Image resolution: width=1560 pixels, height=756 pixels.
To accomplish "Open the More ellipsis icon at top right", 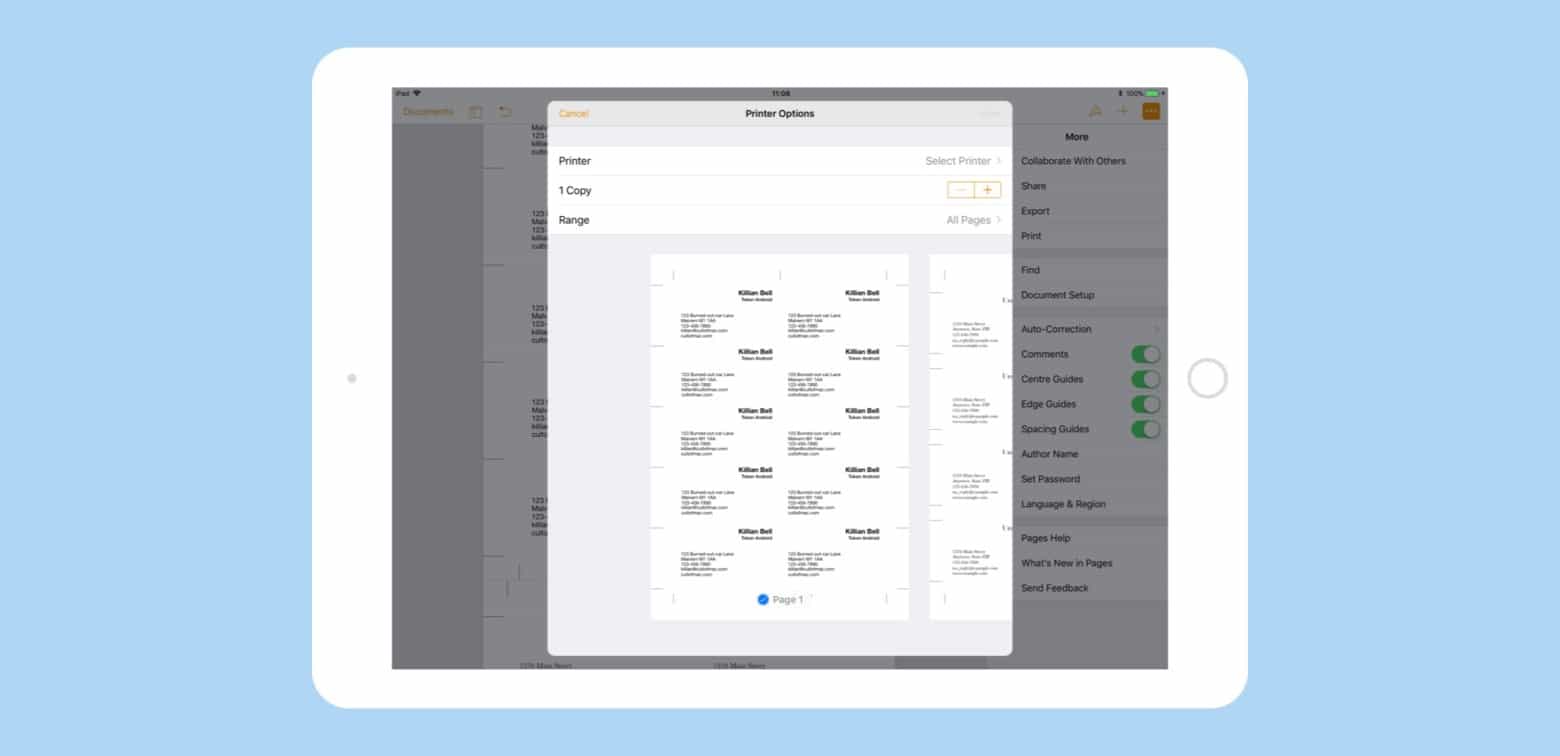I will click(x=1151, y=111).
